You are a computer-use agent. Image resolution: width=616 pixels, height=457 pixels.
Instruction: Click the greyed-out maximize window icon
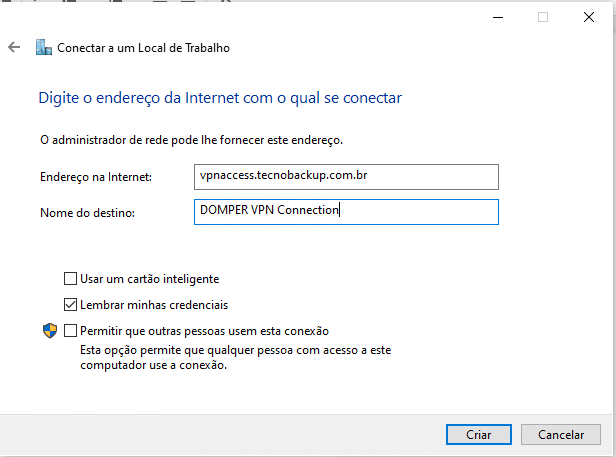pos(543,17)
